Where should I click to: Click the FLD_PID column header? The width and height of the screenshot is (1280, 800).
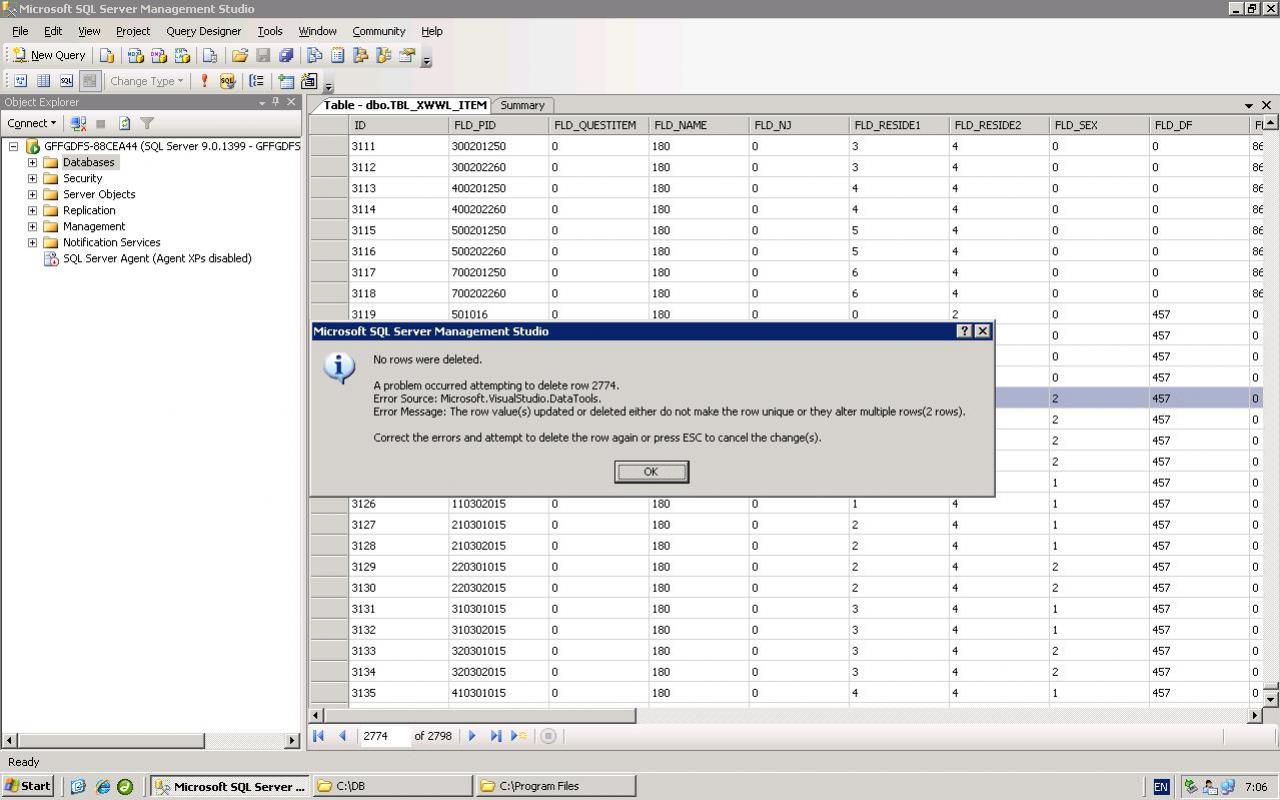pyautogui.click(x=499, y=125)
